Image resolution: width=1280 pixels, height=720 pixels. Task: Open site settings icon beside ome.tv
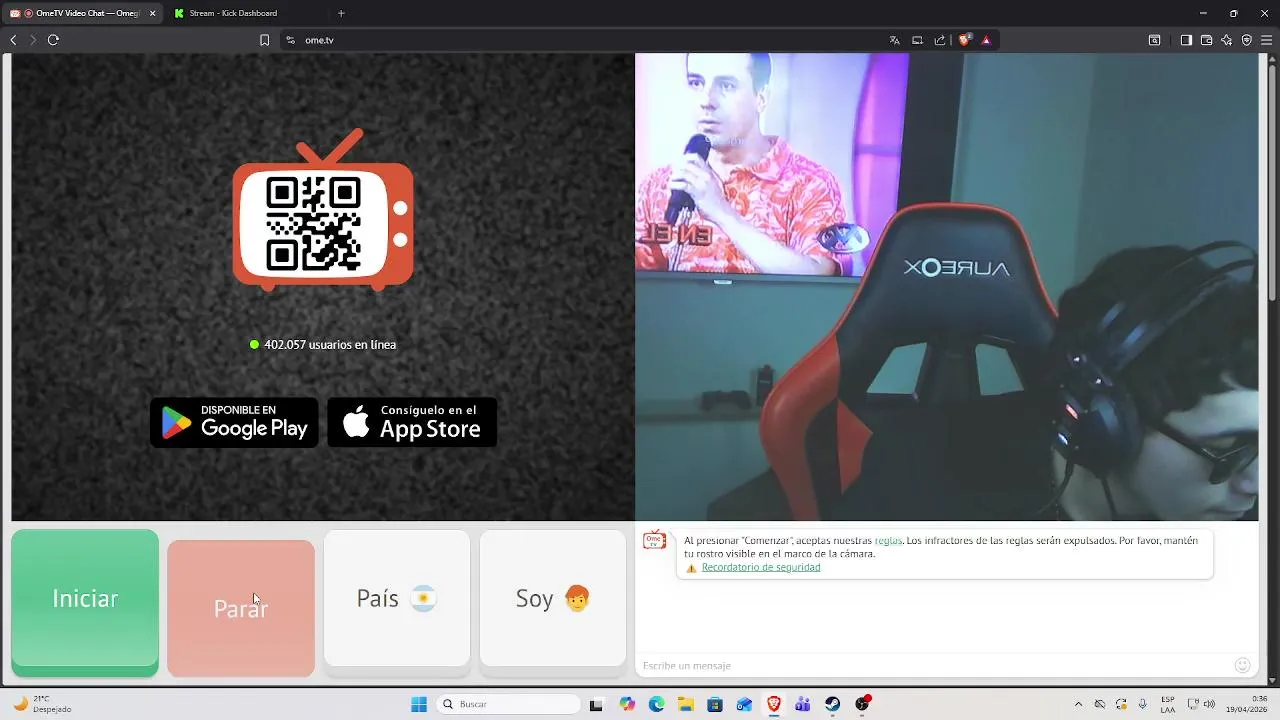coord(290,40)
